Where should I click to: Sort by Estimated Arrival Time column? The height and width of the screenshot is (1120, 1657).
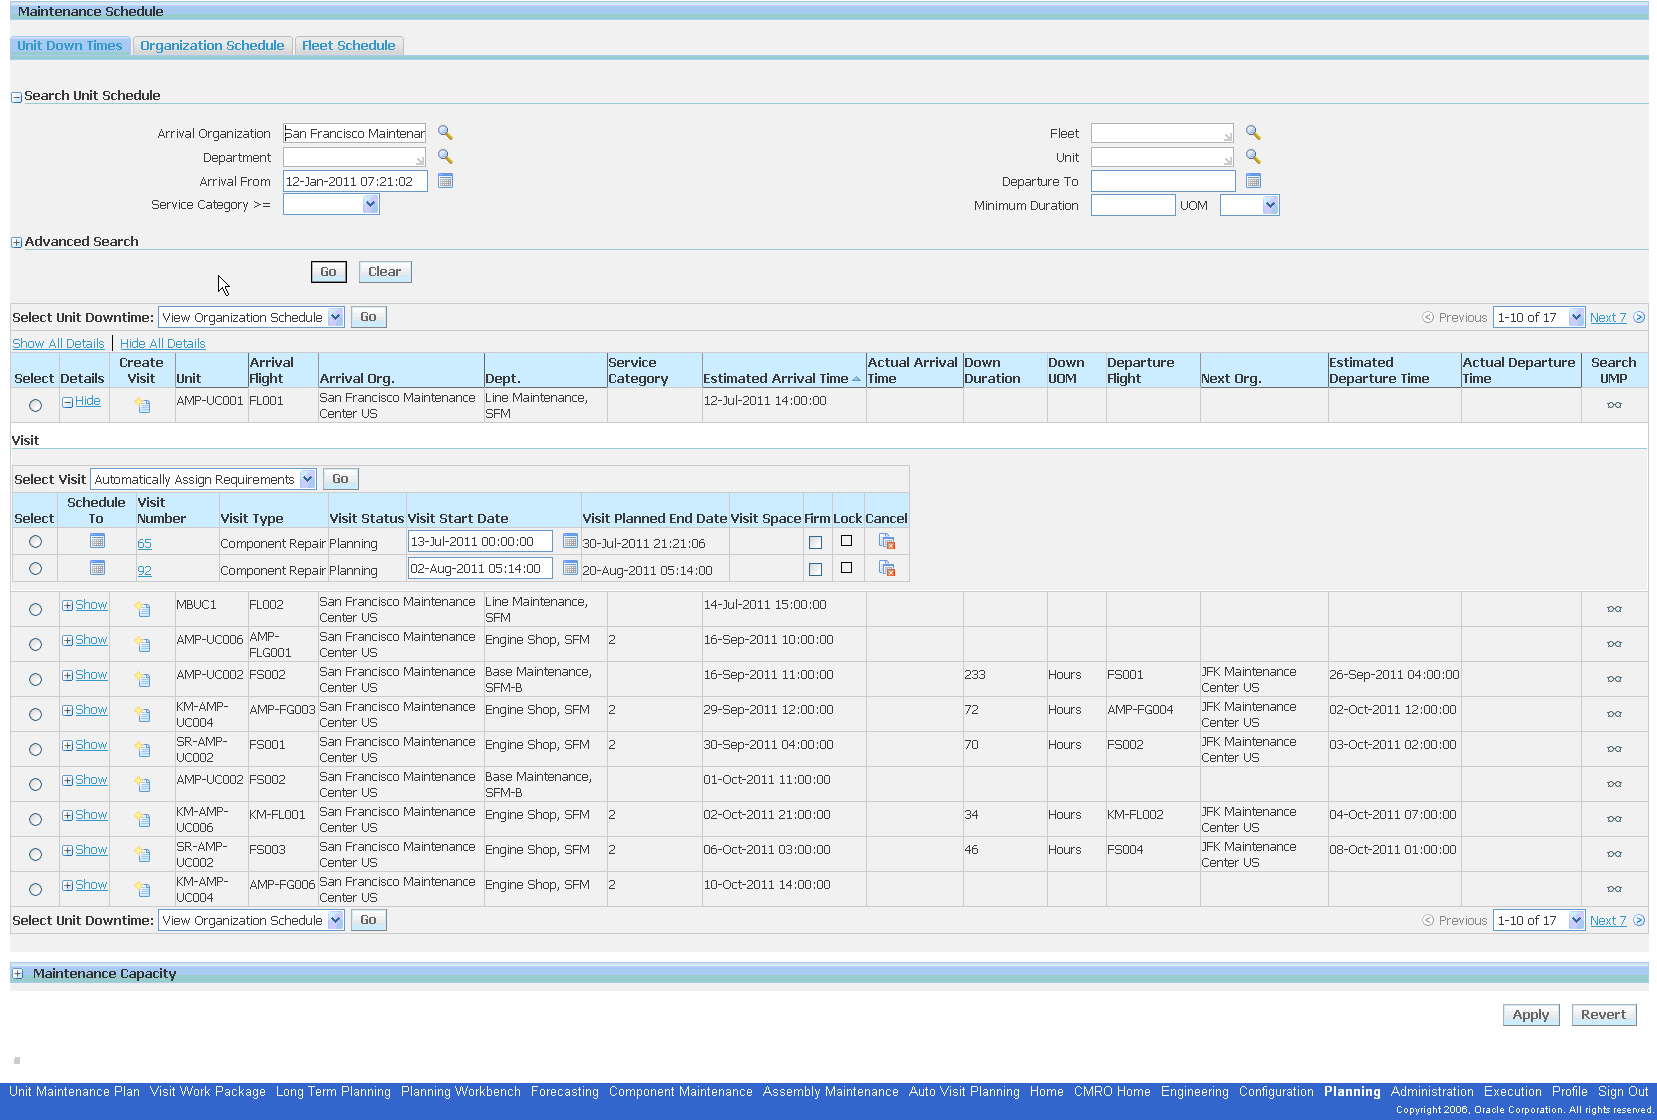[x=781, y=378]
